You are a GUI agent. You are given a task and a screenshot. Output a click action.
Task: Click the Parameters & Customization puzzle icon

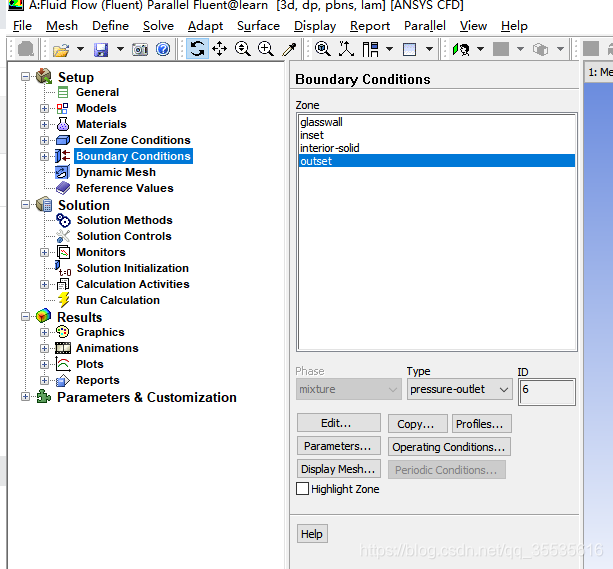[43, 397]
